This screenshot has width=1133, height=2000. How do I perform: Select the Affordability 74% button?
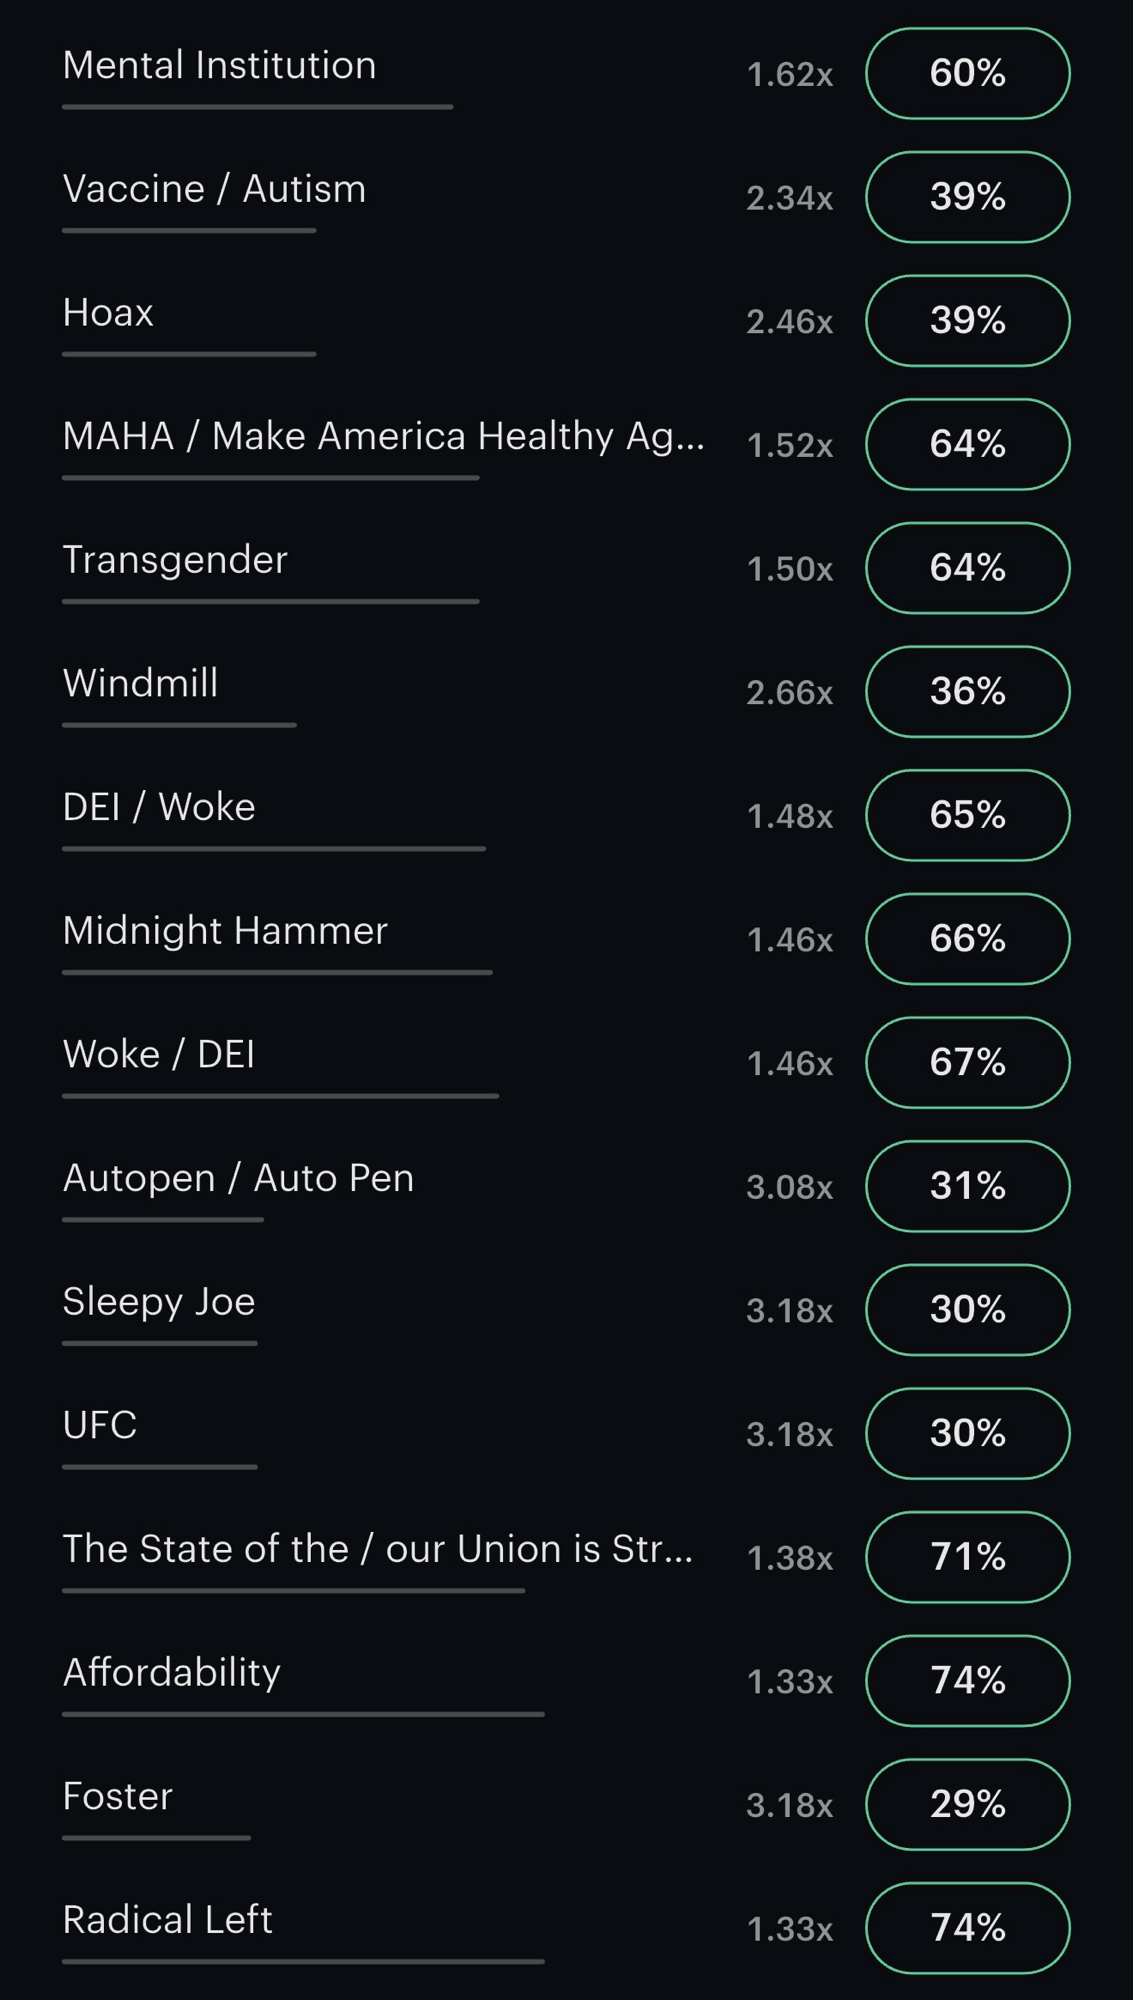pyautogui.click(x=967, y=1681)
